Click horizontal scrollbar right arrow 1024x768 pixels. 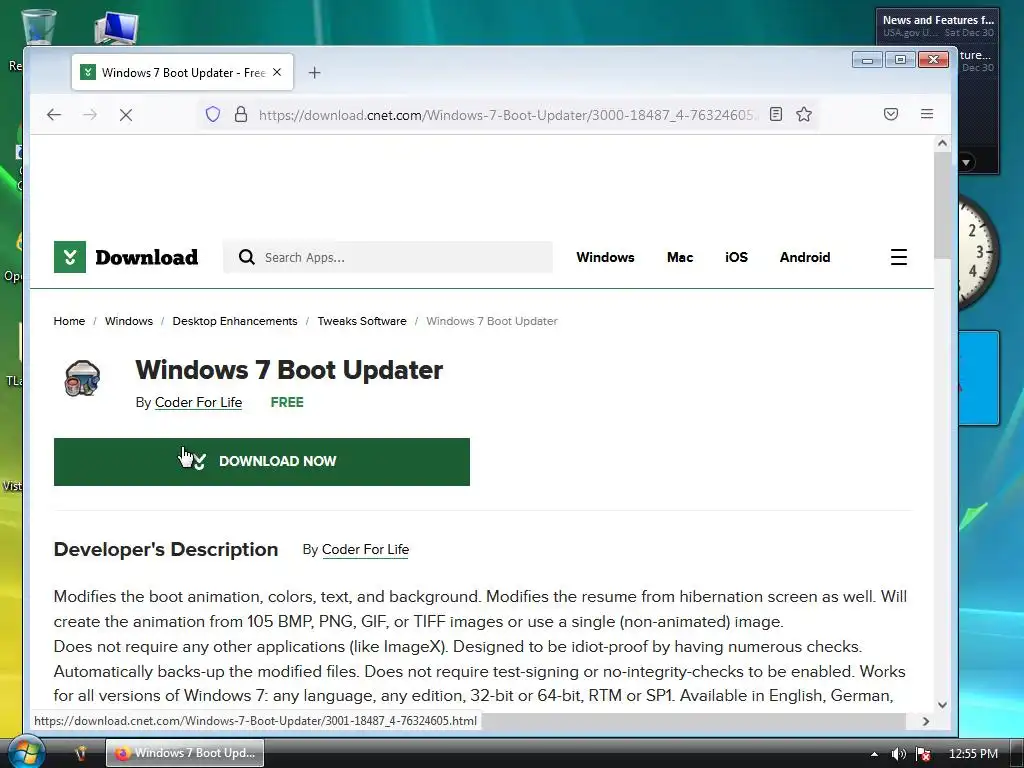925,721
